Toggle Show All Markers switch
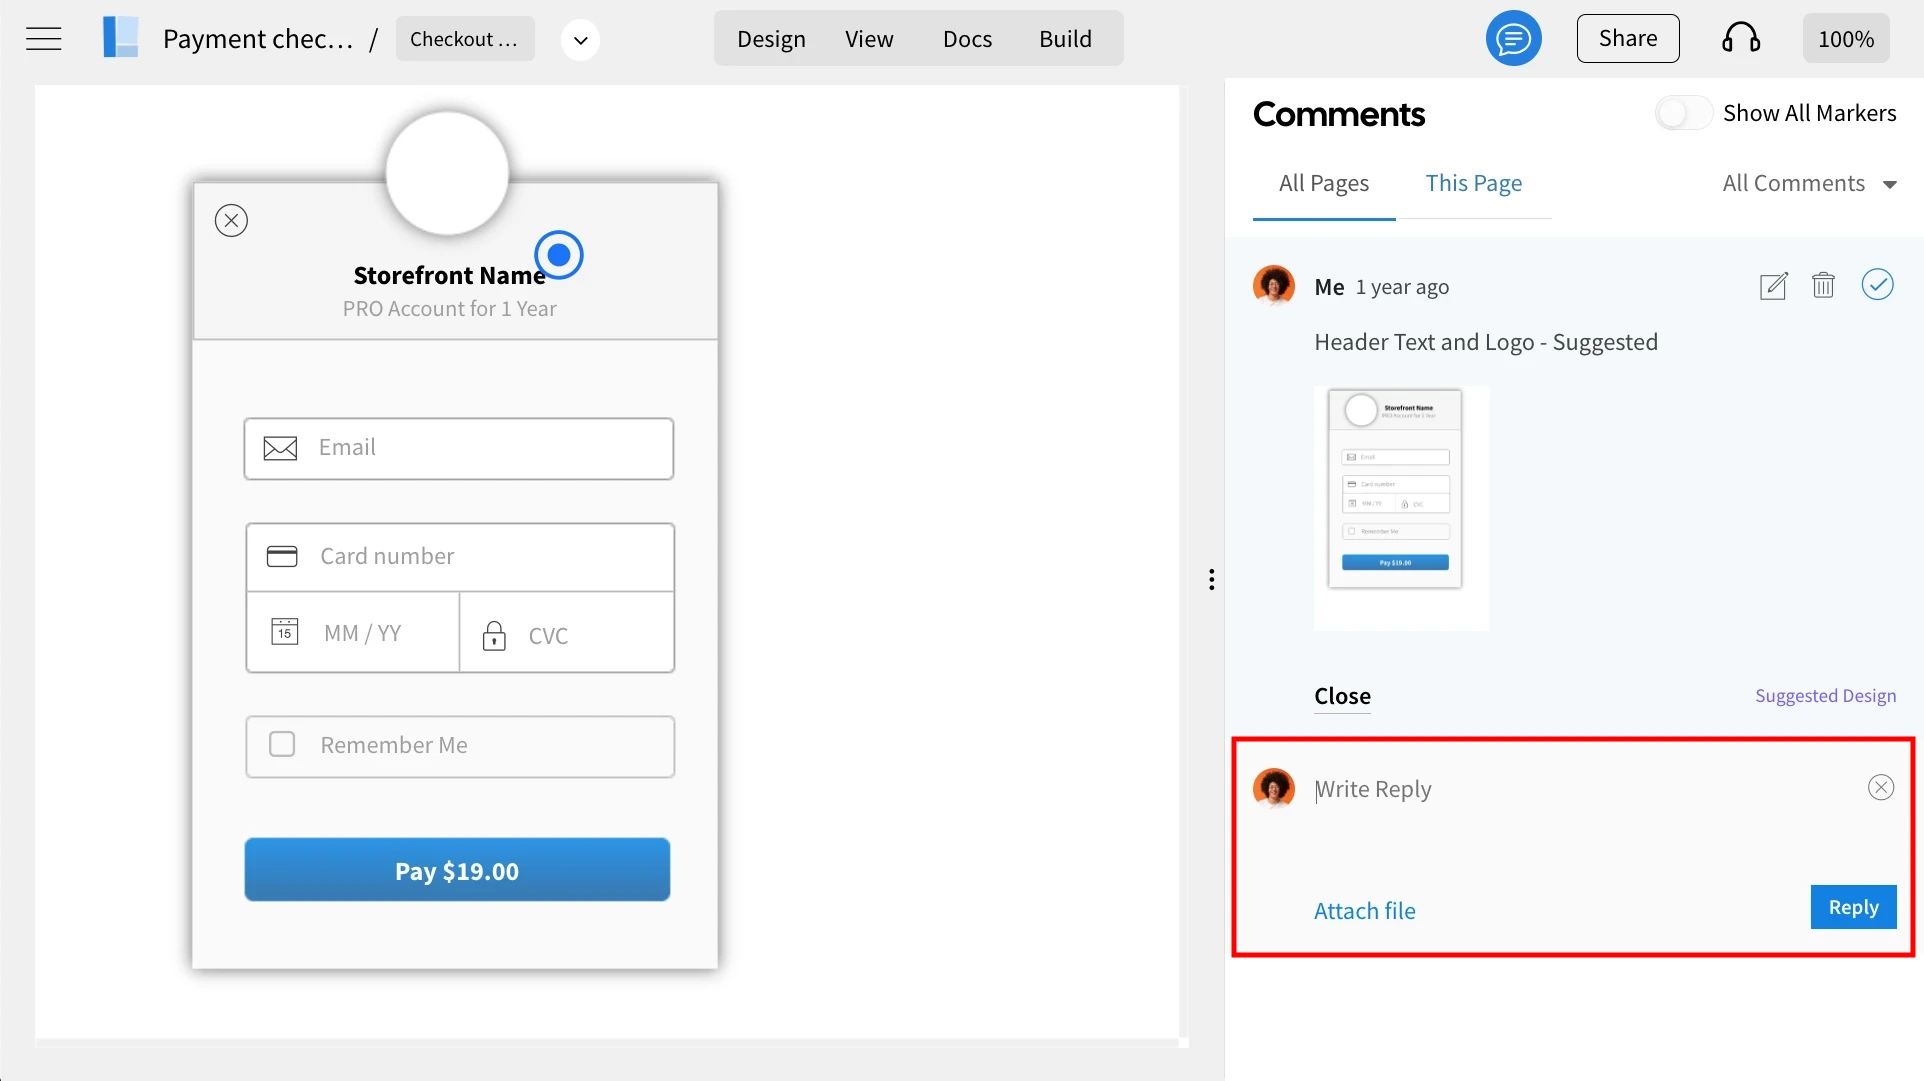This screenshot has width=1924, height=1081. (x=1683, y=113)
